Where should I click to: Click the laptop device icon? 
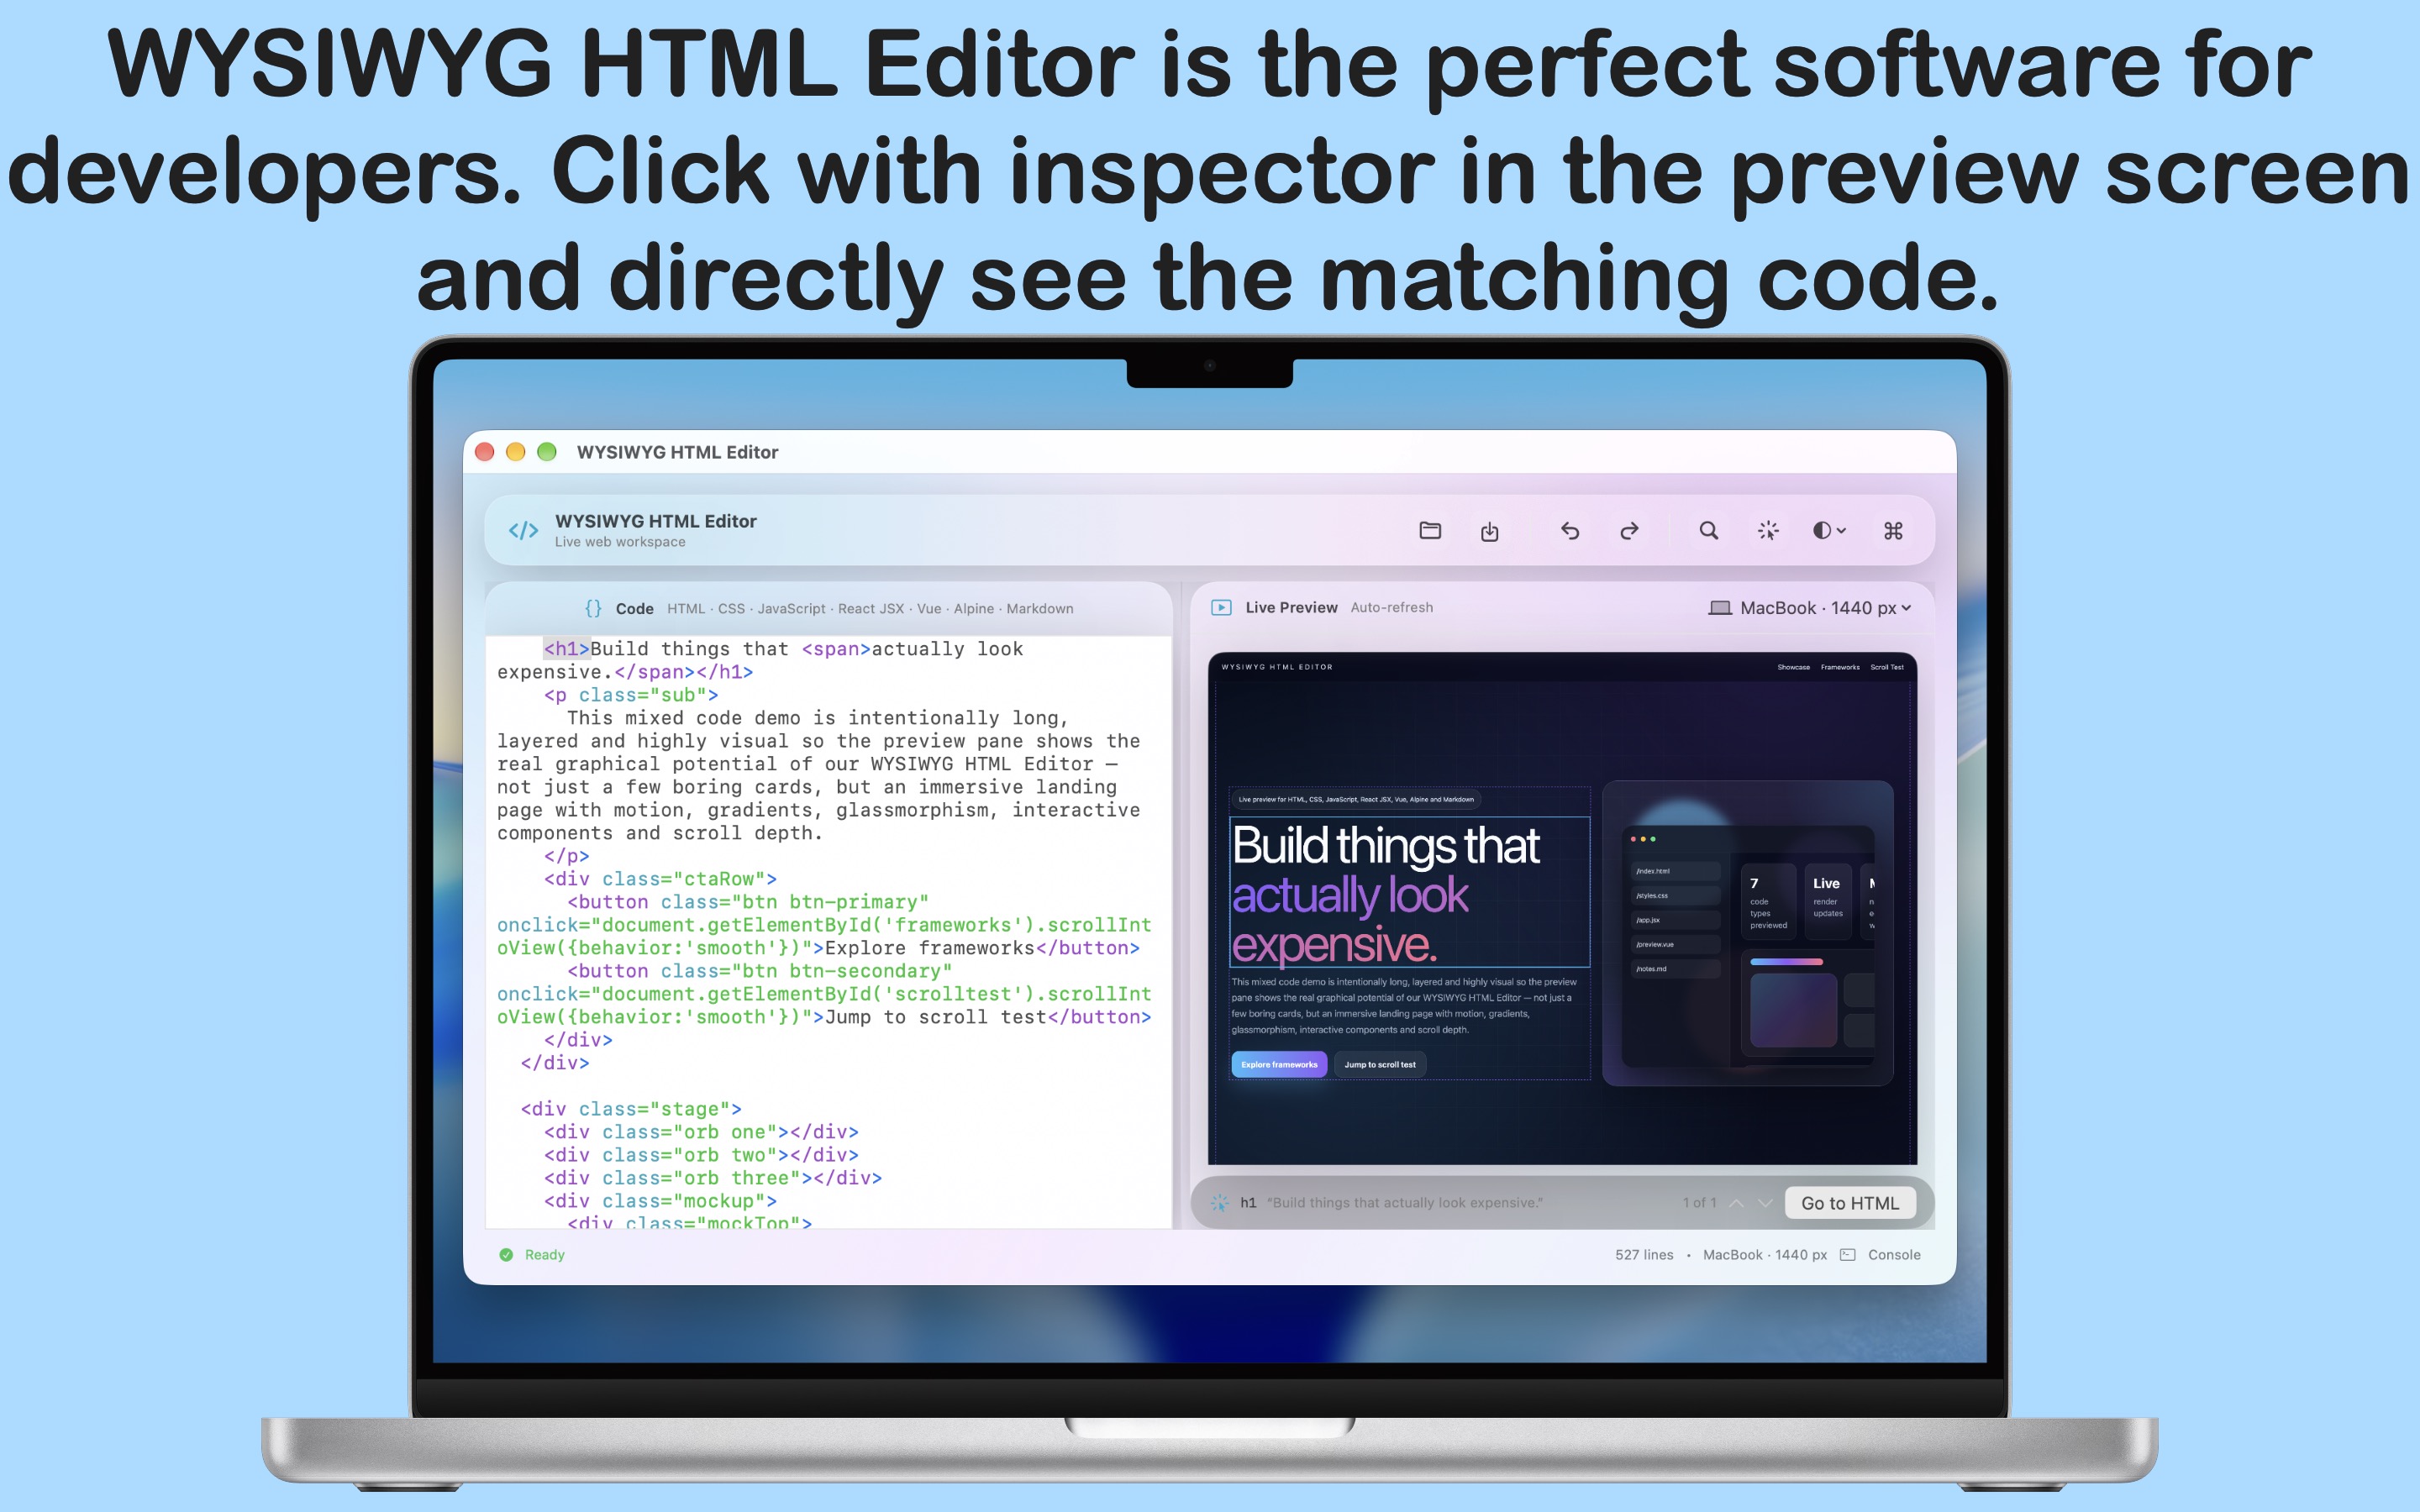pyautogui.click(x=1719, y=608)
